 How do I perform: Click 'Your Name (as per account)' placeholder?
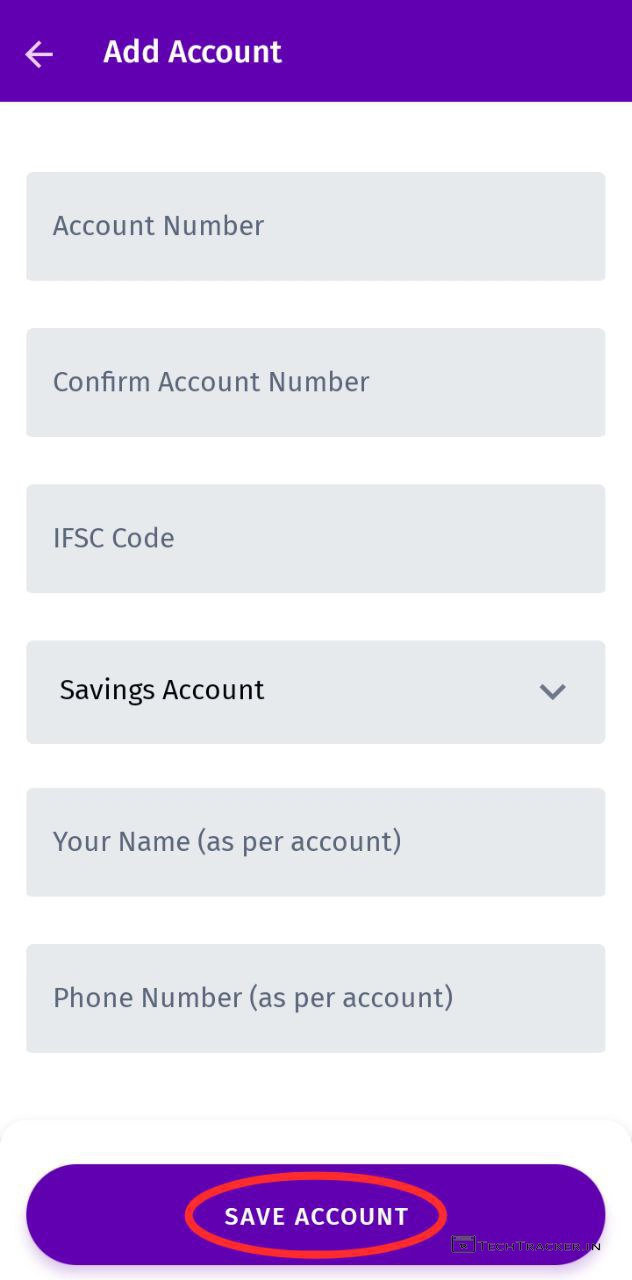pyautogui.click(x=227, y=842)
